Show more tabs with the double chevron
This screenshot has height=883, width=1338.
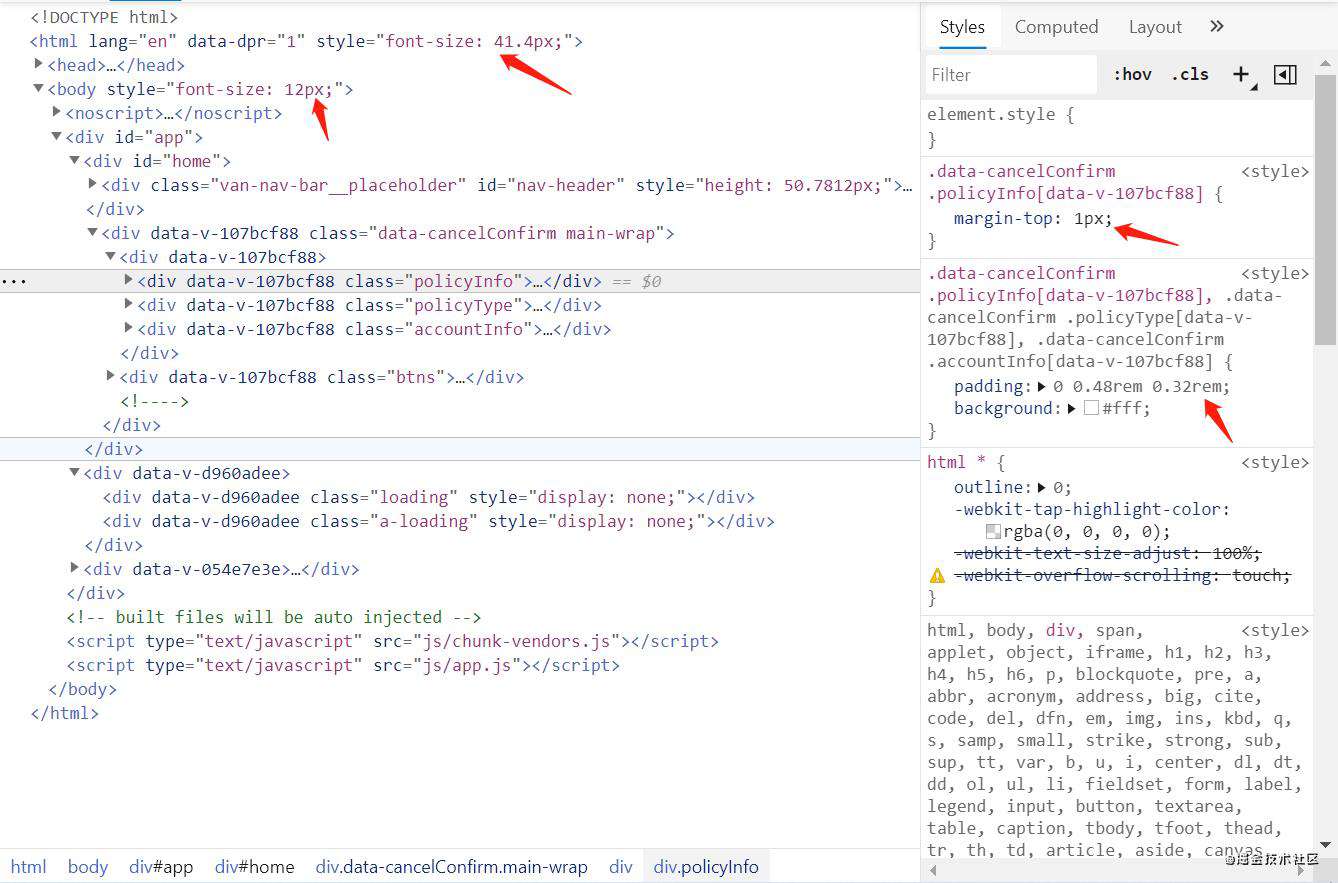1217,26
